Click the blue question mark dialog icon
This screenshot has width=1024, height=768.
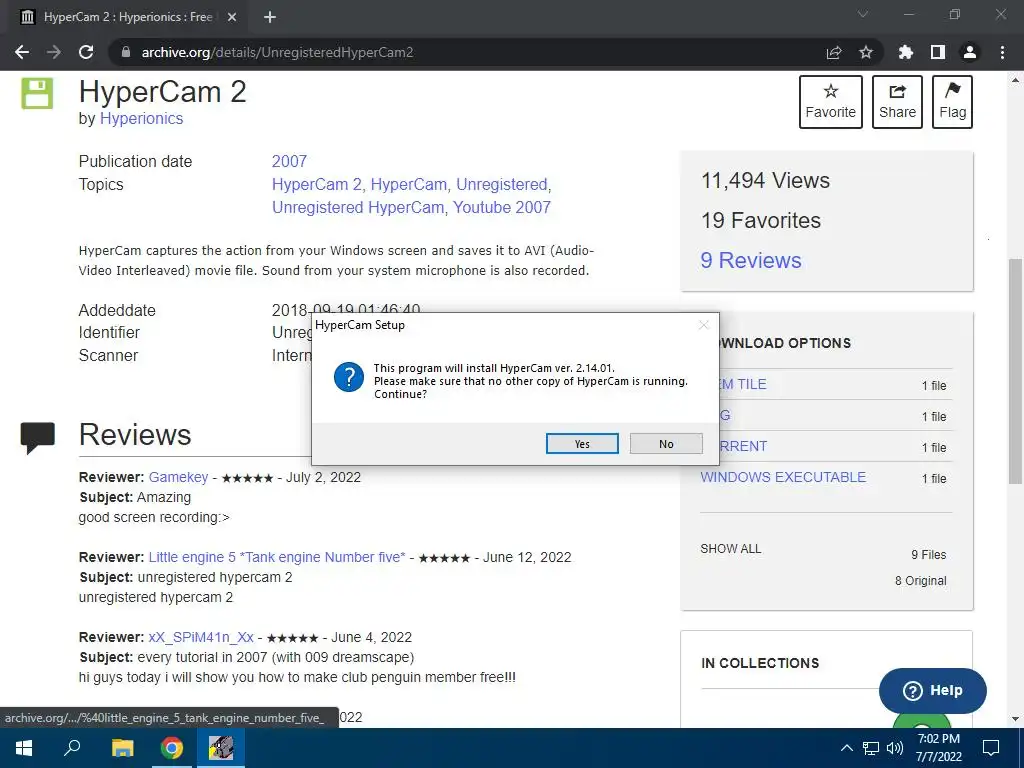349,377
